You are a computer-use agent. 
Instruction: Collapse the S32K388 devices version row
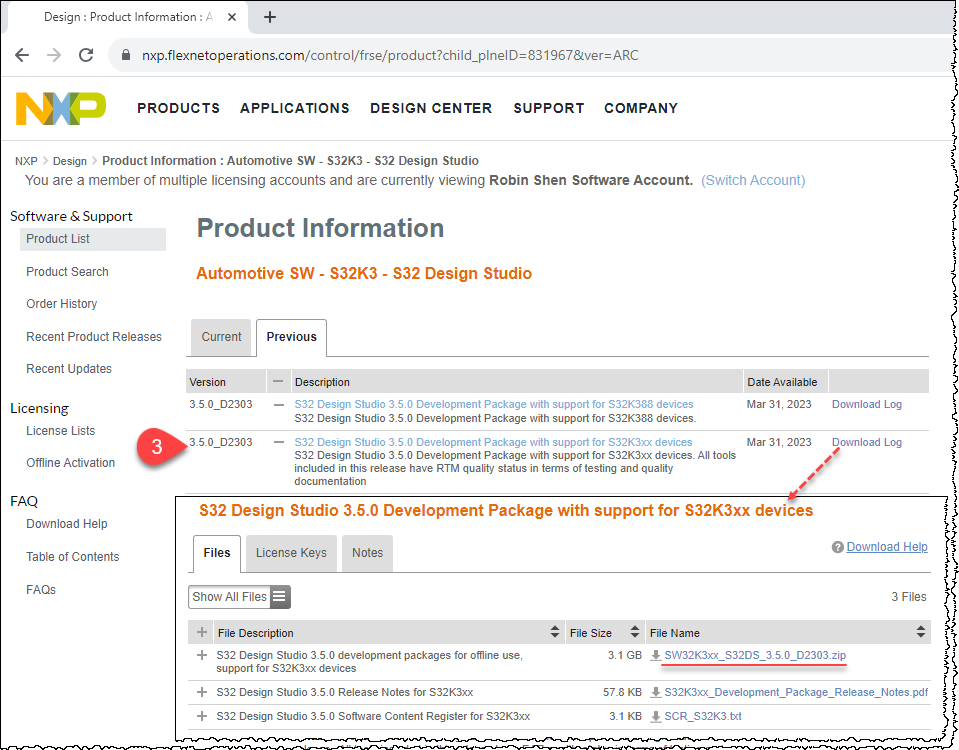tap(279, 404)
